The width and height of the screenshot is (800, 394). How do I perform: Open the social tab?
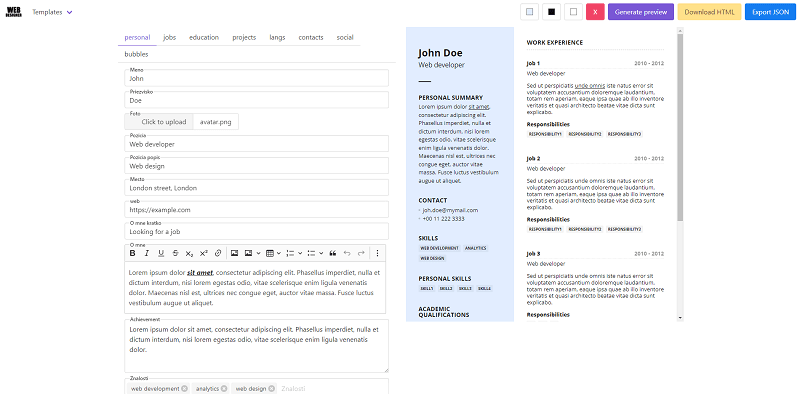345,37
